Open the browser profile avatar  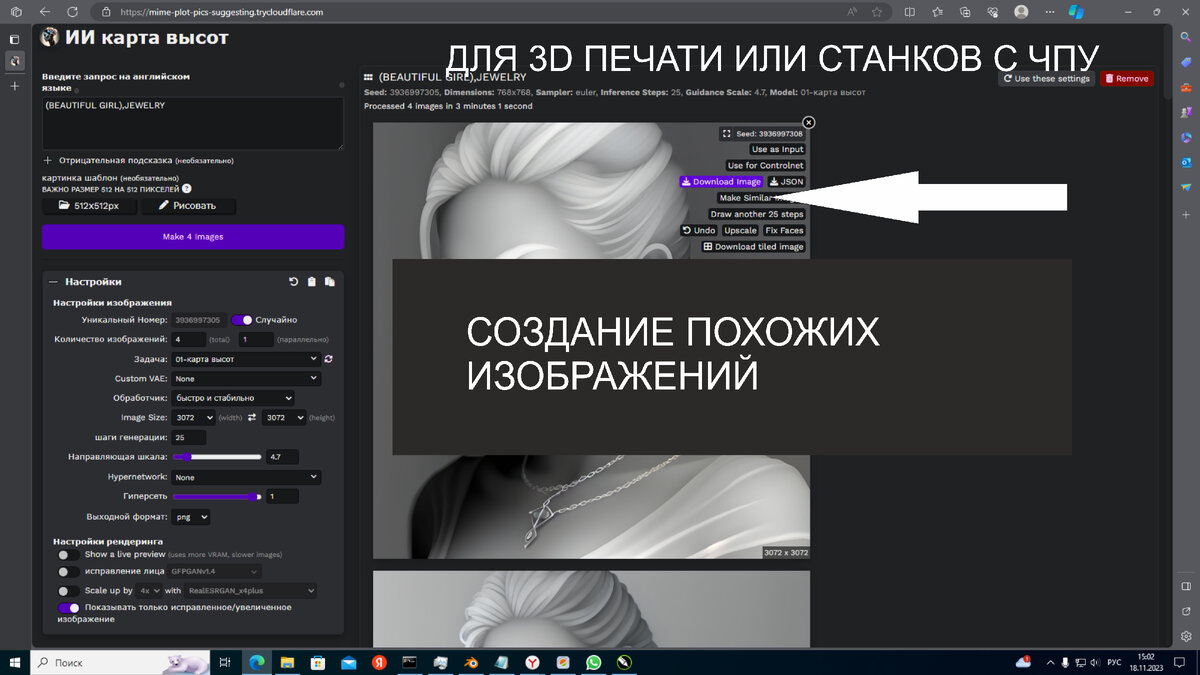point(1021,12)
